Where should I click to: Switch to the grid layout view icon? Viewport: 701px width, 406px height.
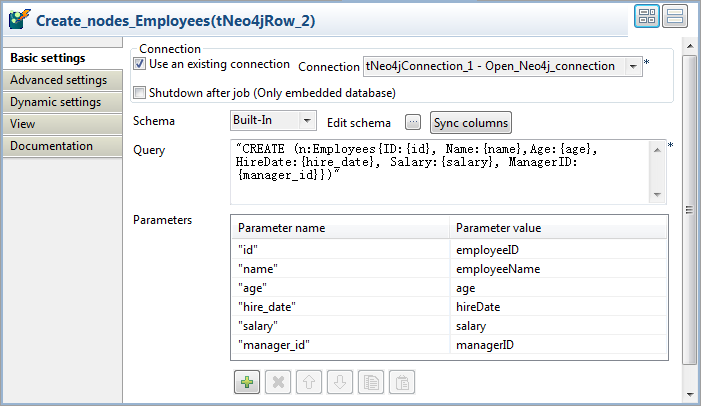[646, 17]
